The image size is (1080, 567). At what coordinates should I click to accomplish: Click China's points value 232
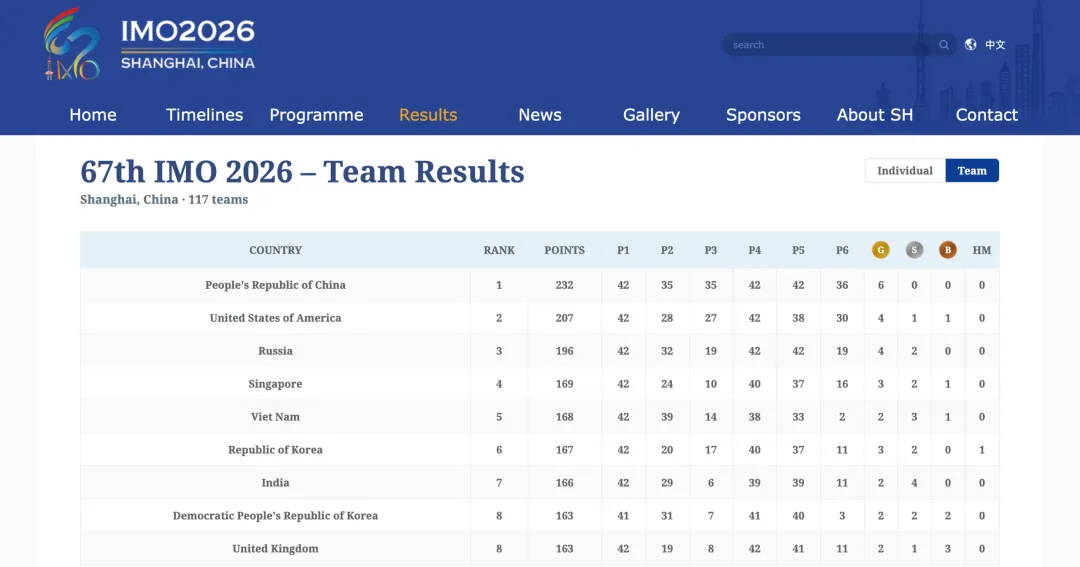click(x=564, y=285)
